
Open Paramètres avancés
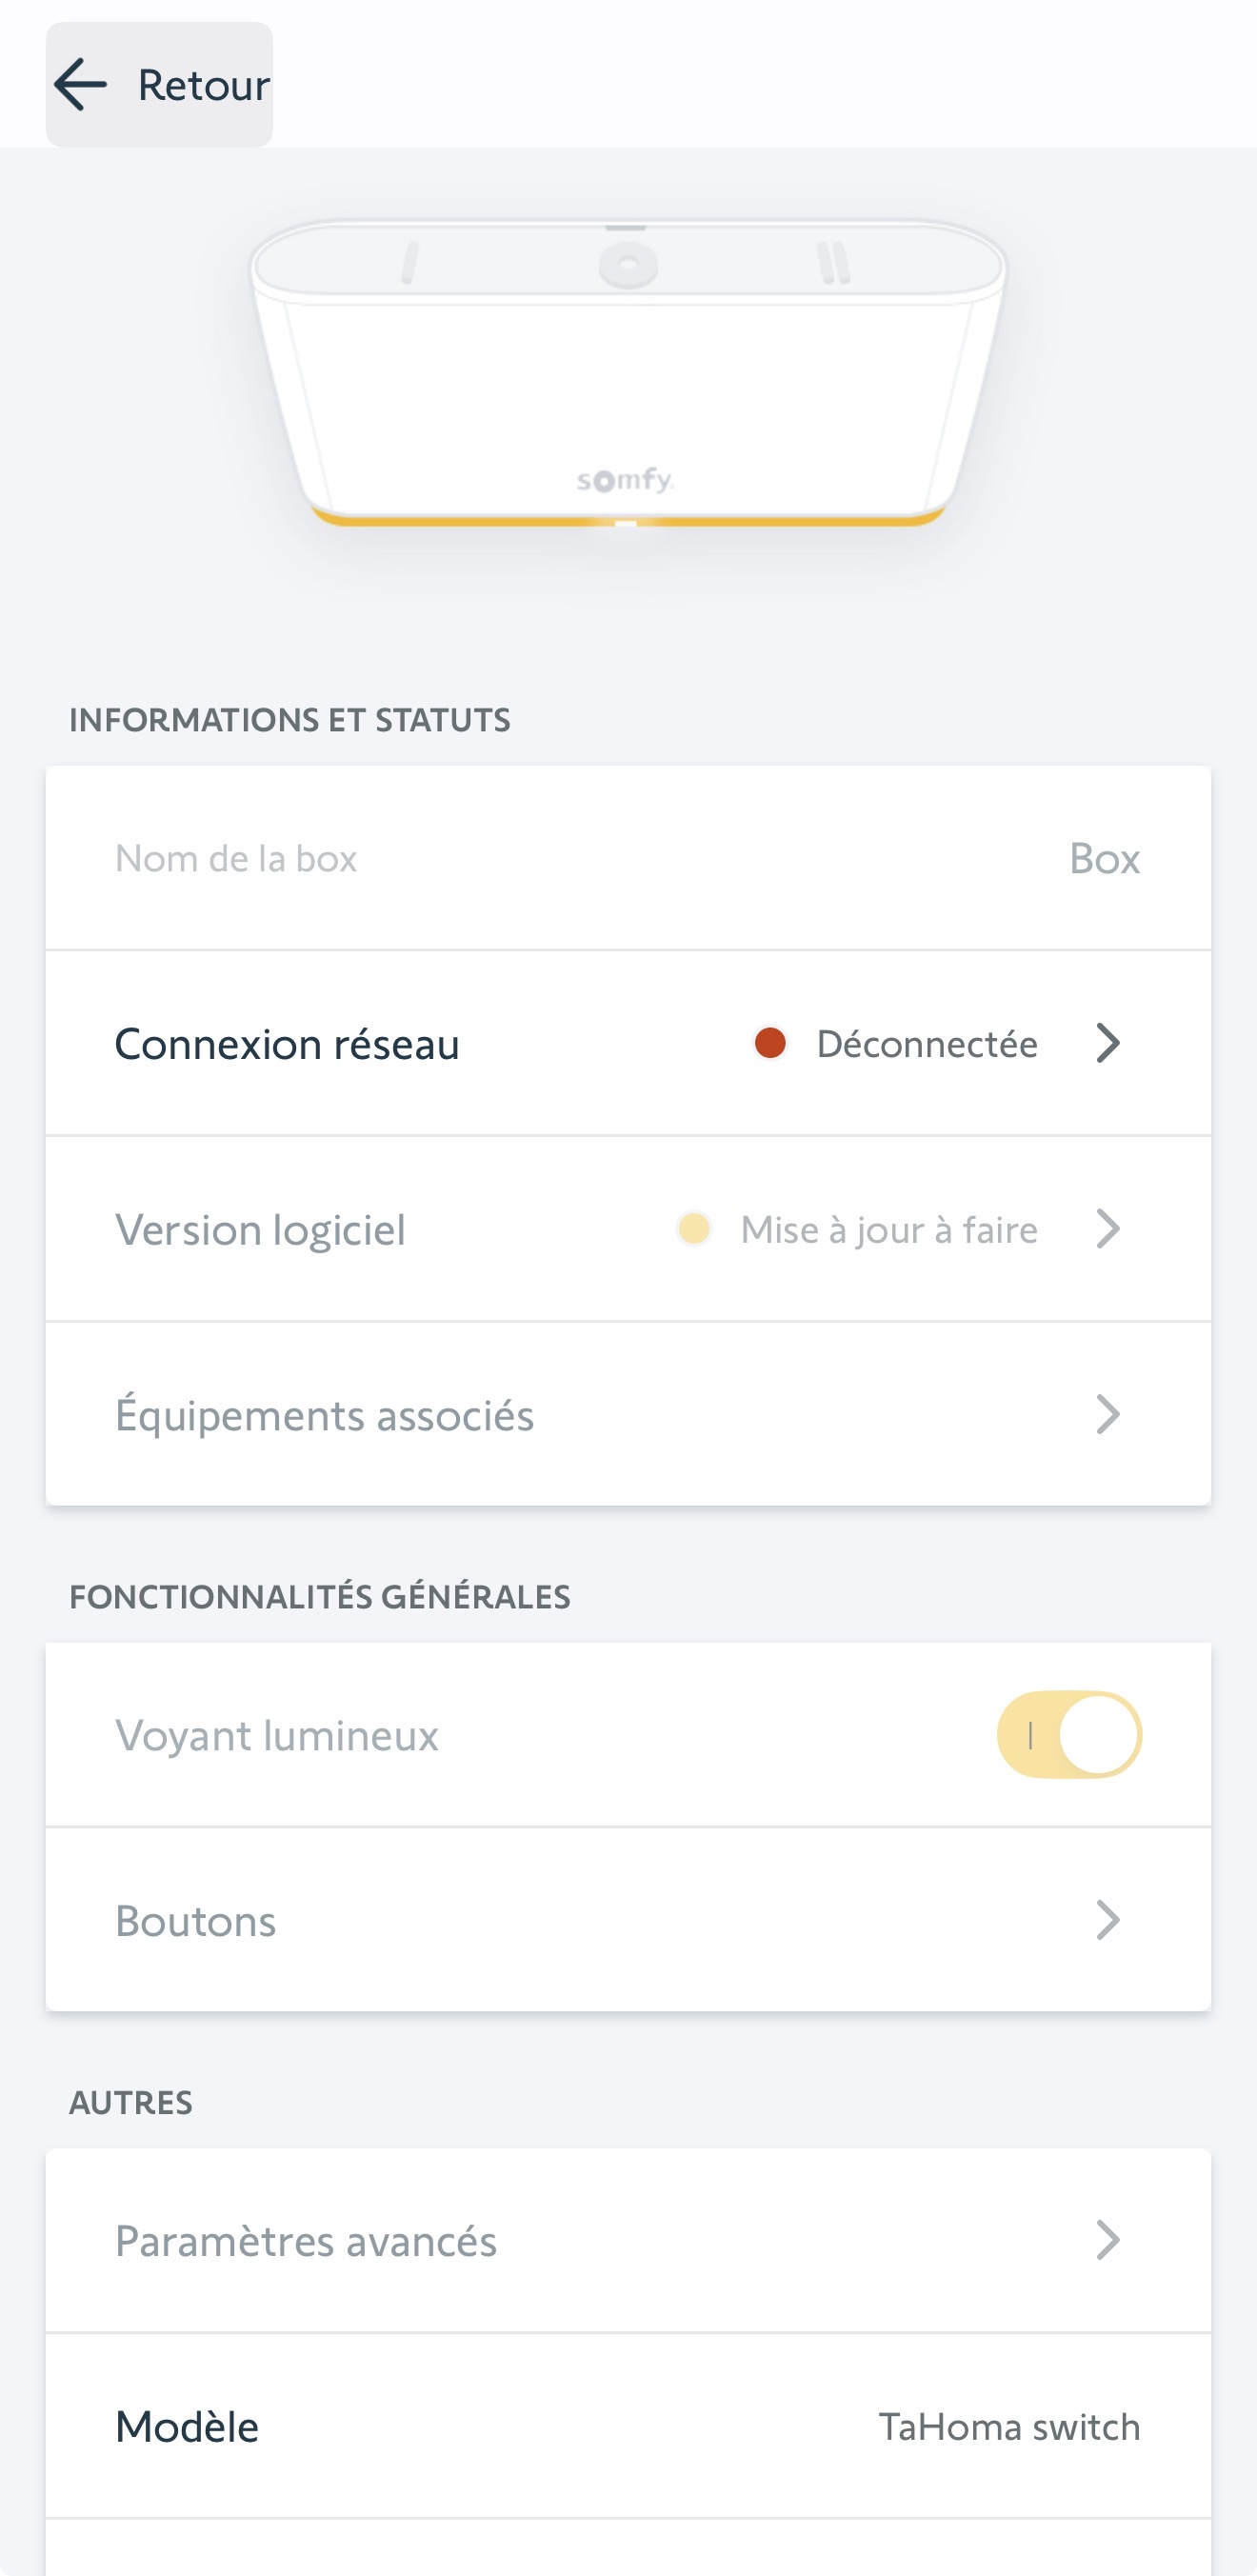[x=306, y=2242]
